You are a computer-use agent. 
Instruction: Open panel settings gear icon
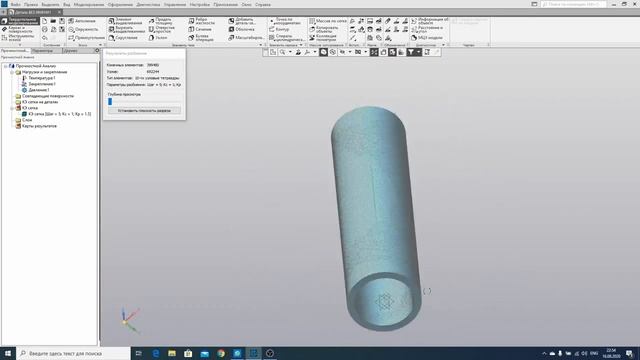tap(97, 51)
